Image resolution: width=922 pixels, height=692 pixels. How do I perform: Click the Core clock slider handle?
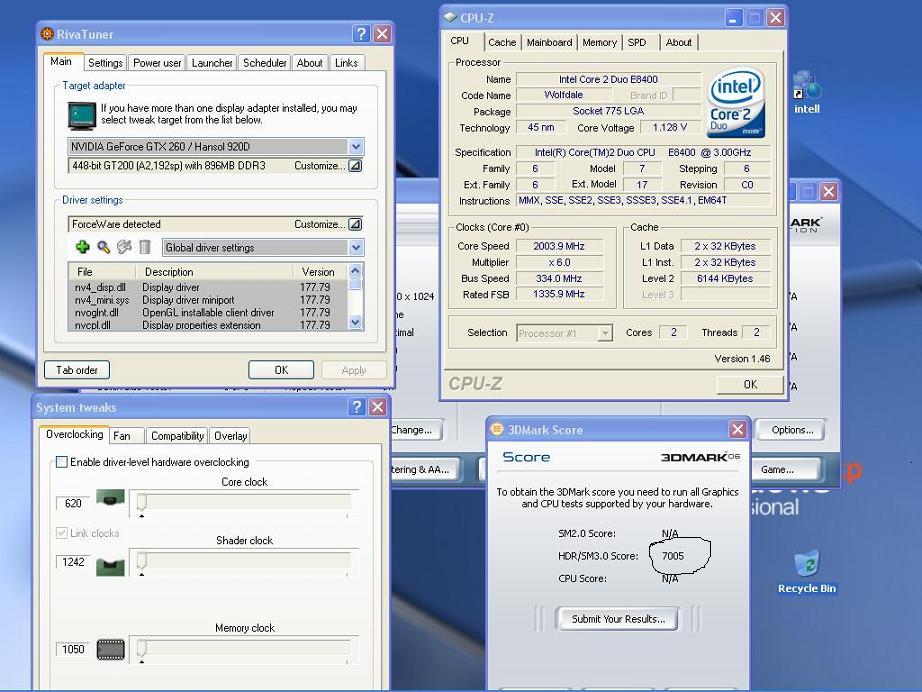(x=142, y=503)
